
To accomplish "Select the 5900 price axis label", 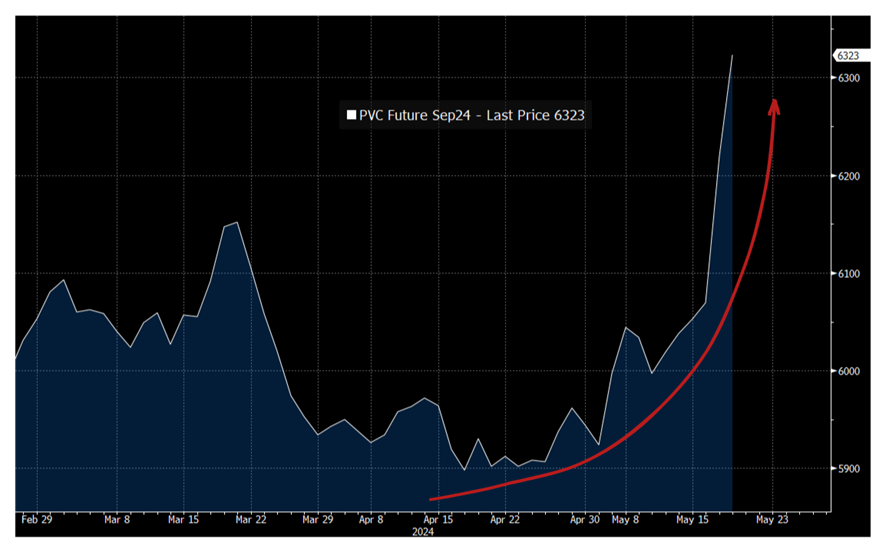I will coord(849,469).
